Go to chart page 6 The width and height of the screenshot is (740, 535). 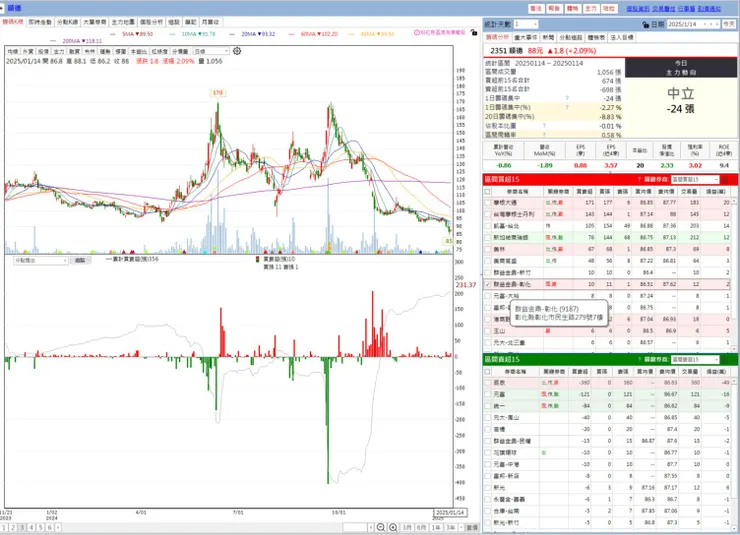click(49, 527)
